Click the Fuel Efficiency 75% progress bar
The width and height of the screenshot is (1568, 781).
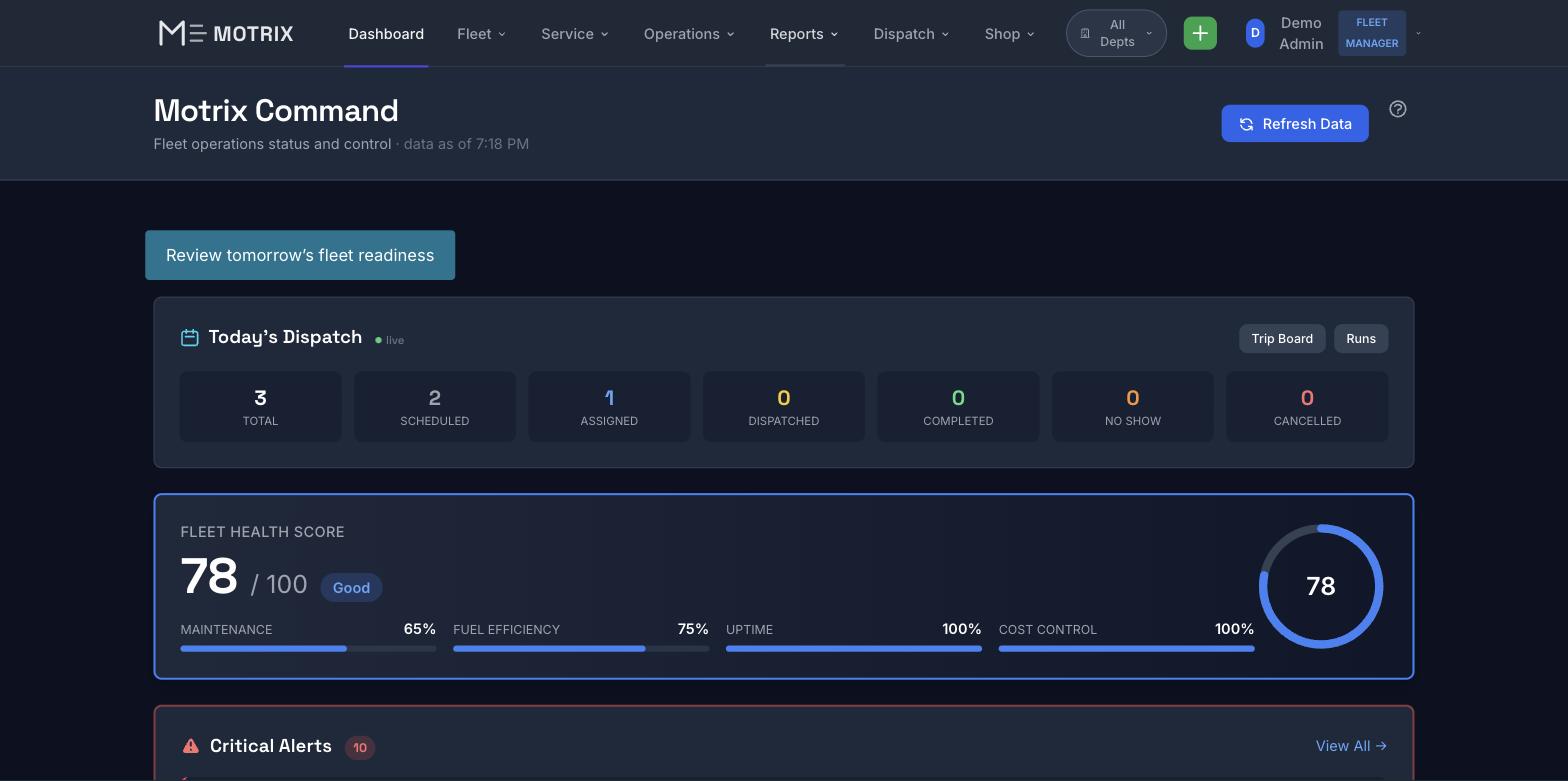[x=581, y=649]
